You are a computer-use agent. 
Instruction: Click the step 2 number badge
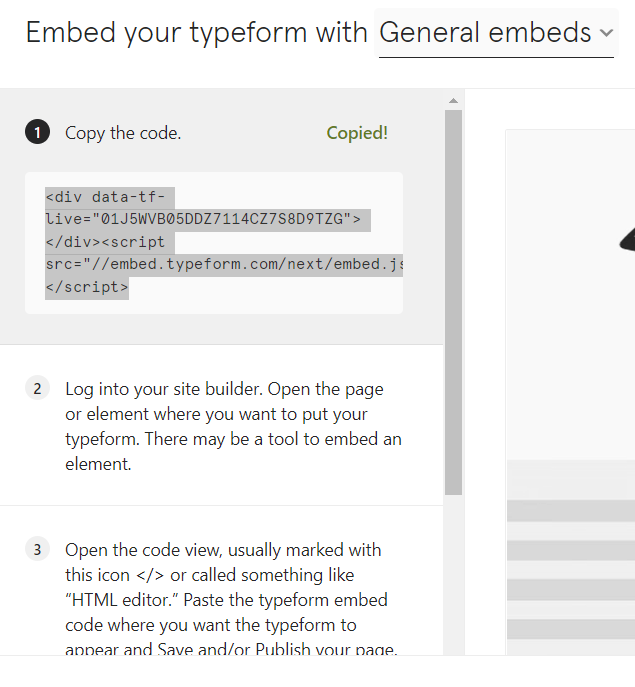coord(37,389)
